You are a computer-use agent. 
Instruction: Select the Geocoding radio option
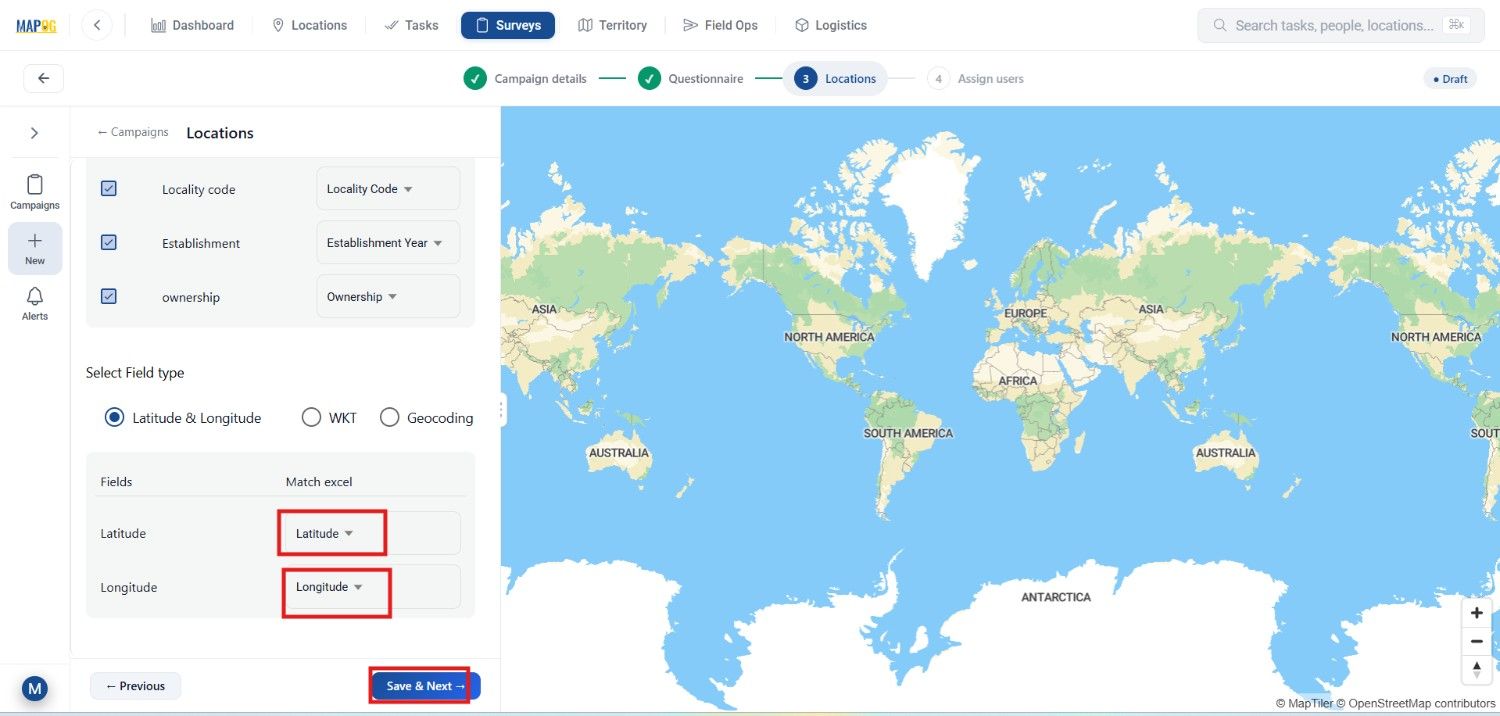pyautogui.click(x=389, y=417)
